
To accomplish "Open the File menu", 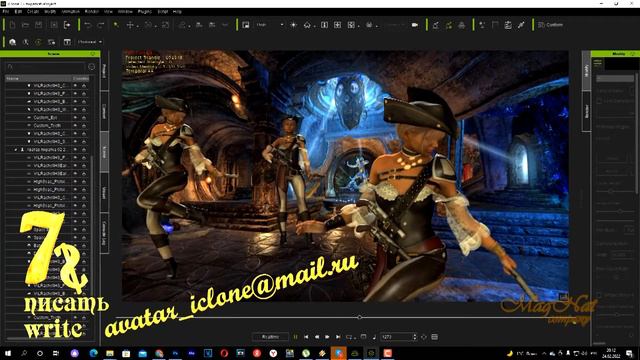I will click(6, 12).
